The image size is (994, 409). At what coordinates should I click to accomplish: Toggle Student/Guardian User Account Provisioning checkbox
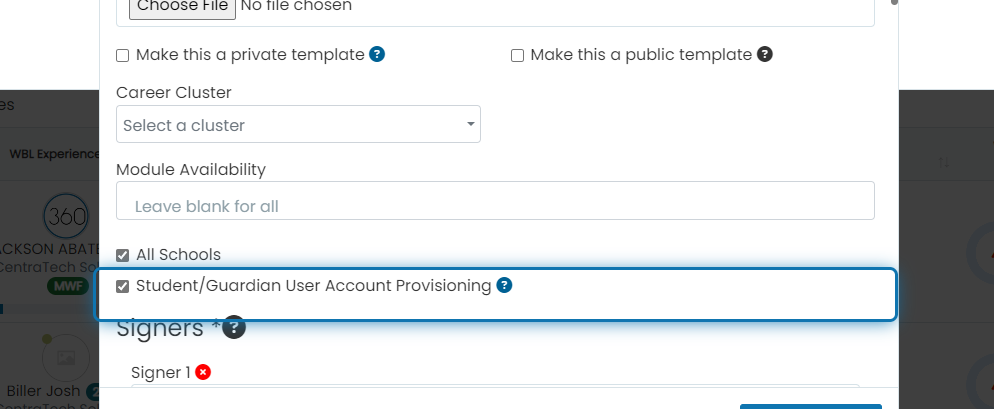(122, 287)
